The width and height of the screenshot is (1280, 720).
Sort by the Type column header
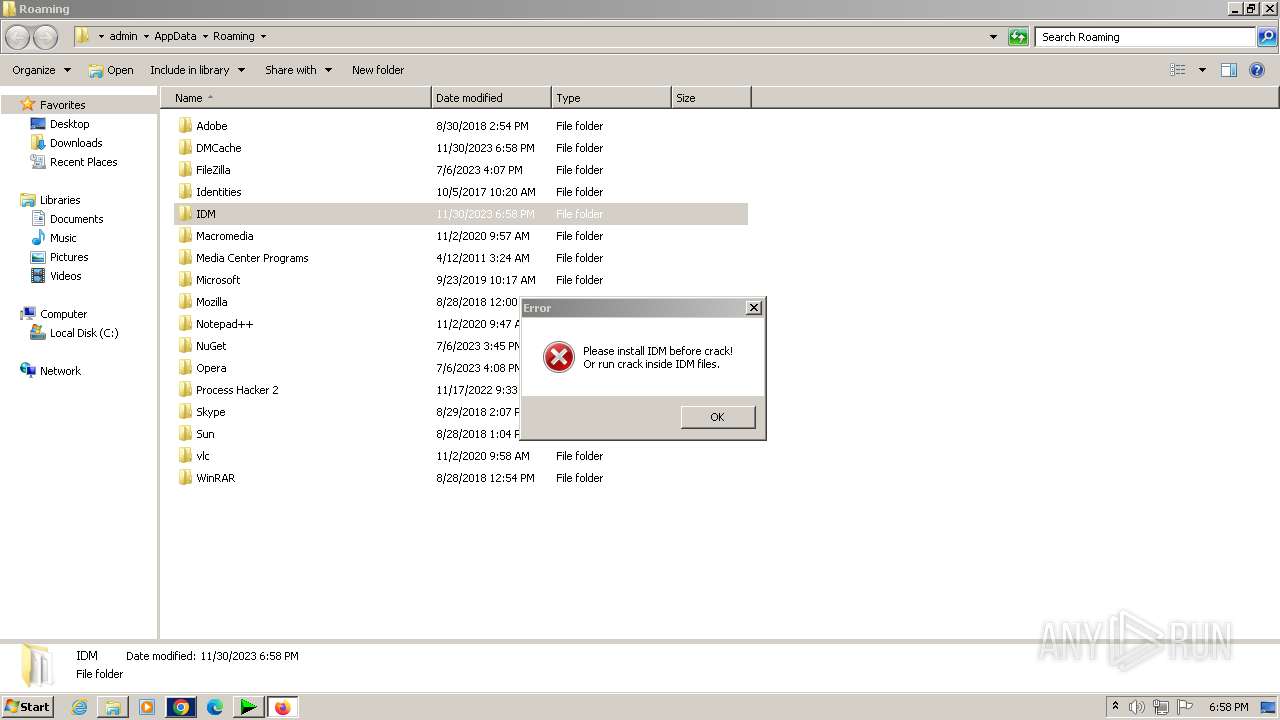tap(611, 98)
